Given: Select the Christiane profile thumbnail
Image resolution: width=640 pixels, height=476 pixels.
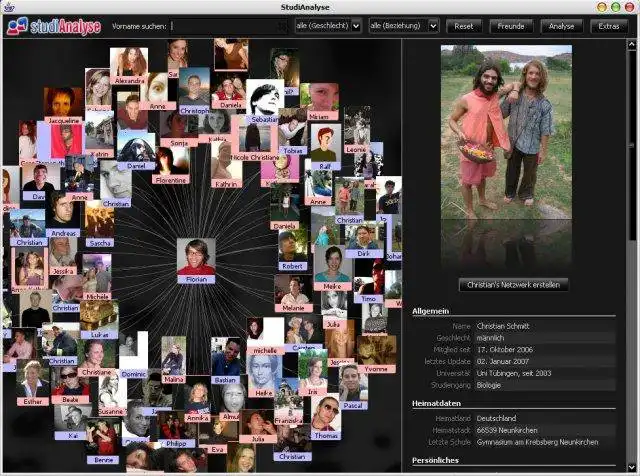Looking at the screenshot, I should (96, 358).
